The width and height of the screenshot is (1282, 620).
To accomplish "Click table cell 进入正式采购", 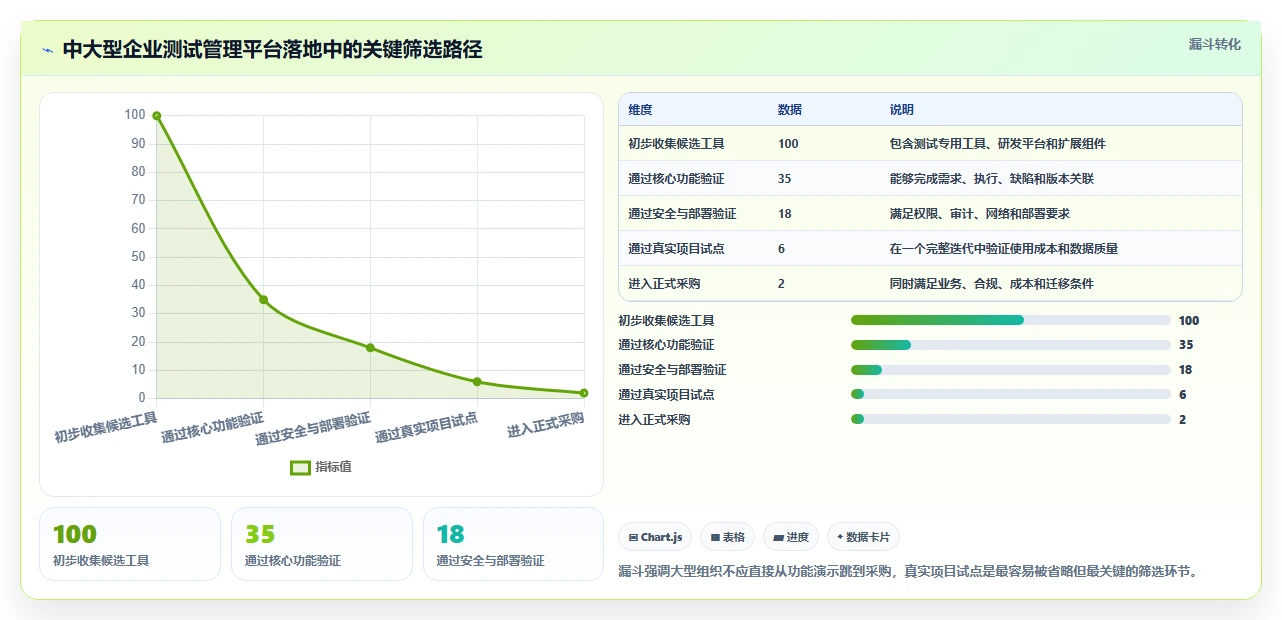I will pos(664,284).
